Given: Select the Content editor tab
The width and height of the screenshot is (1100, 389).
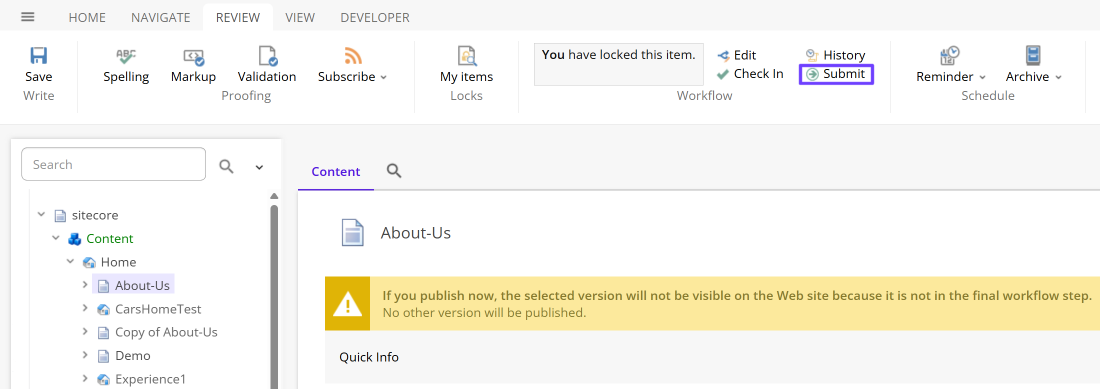Looking at the screenshot, I should pyautogui.click(x=336, y=171).
